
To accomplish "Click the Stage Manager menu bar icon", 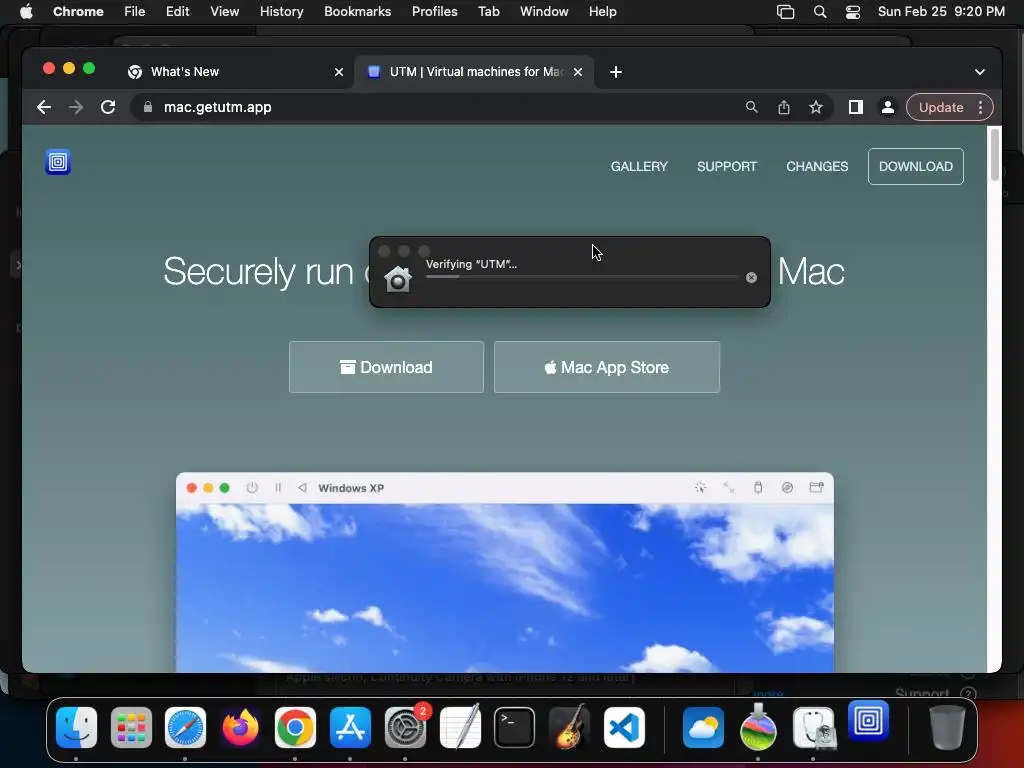I will (786, 12).
